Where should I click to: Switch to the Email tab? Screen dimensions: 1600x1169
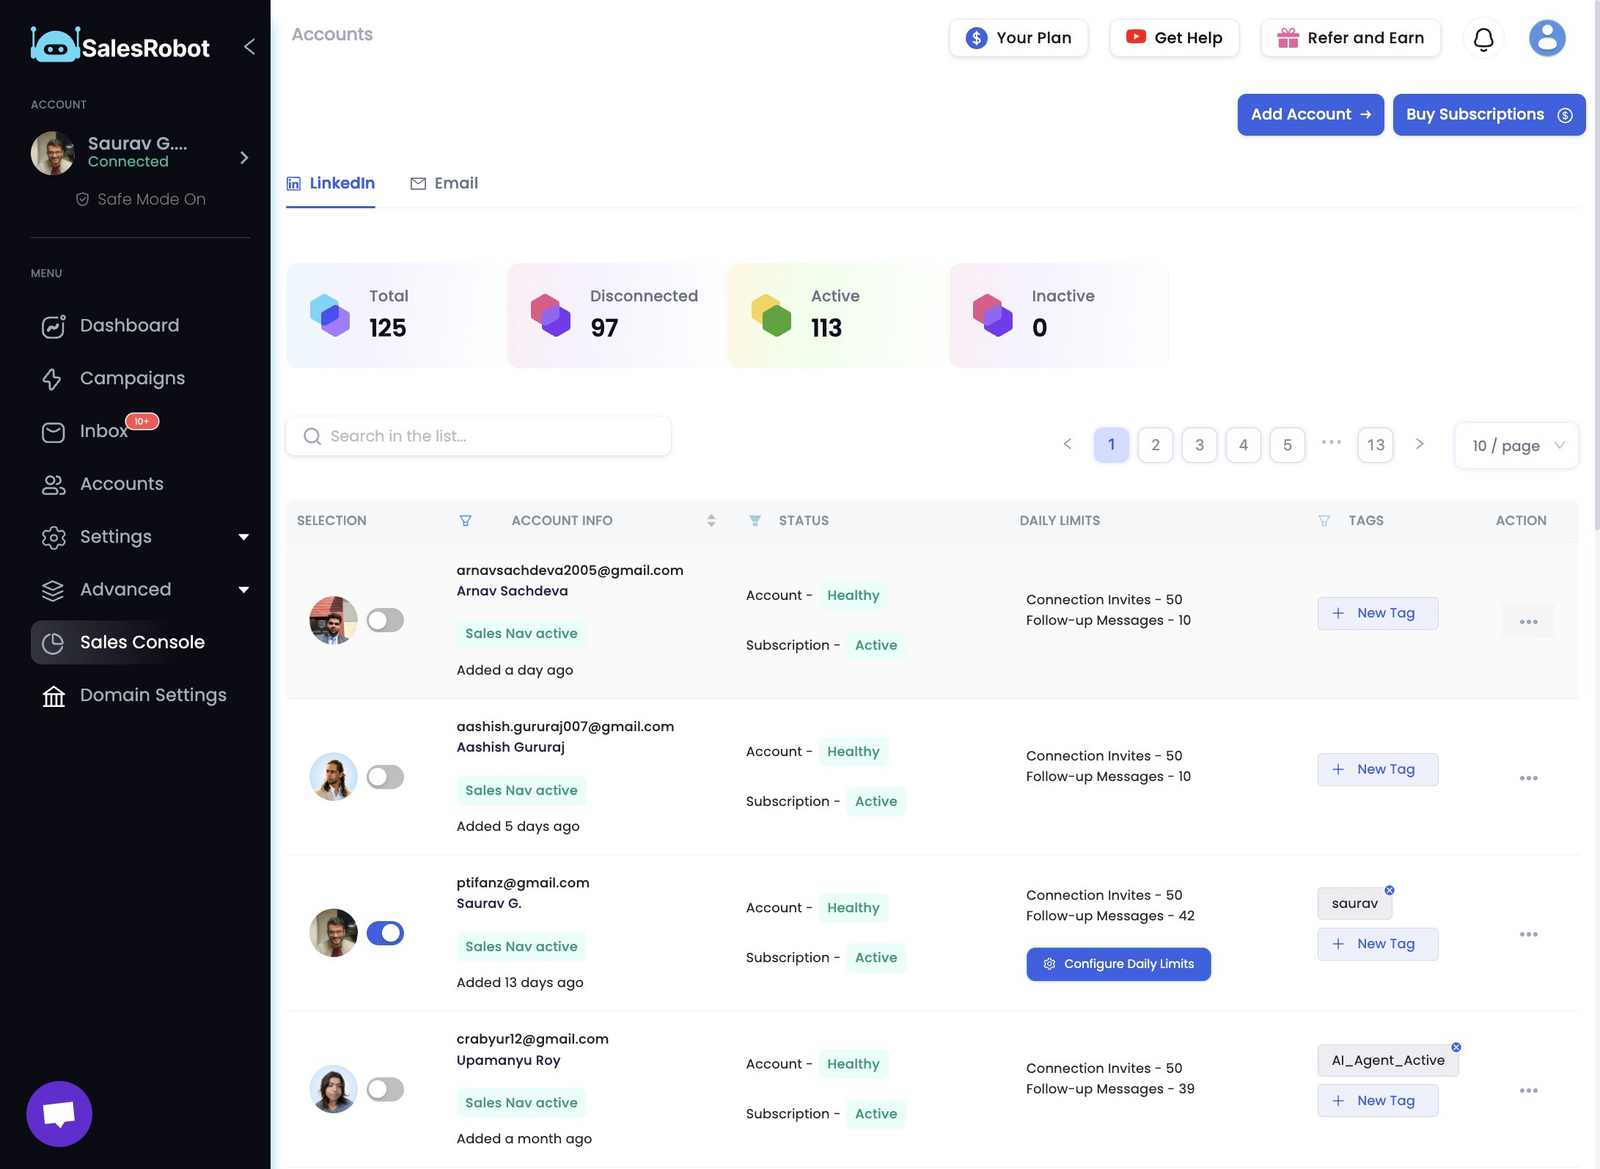point(444,183)
